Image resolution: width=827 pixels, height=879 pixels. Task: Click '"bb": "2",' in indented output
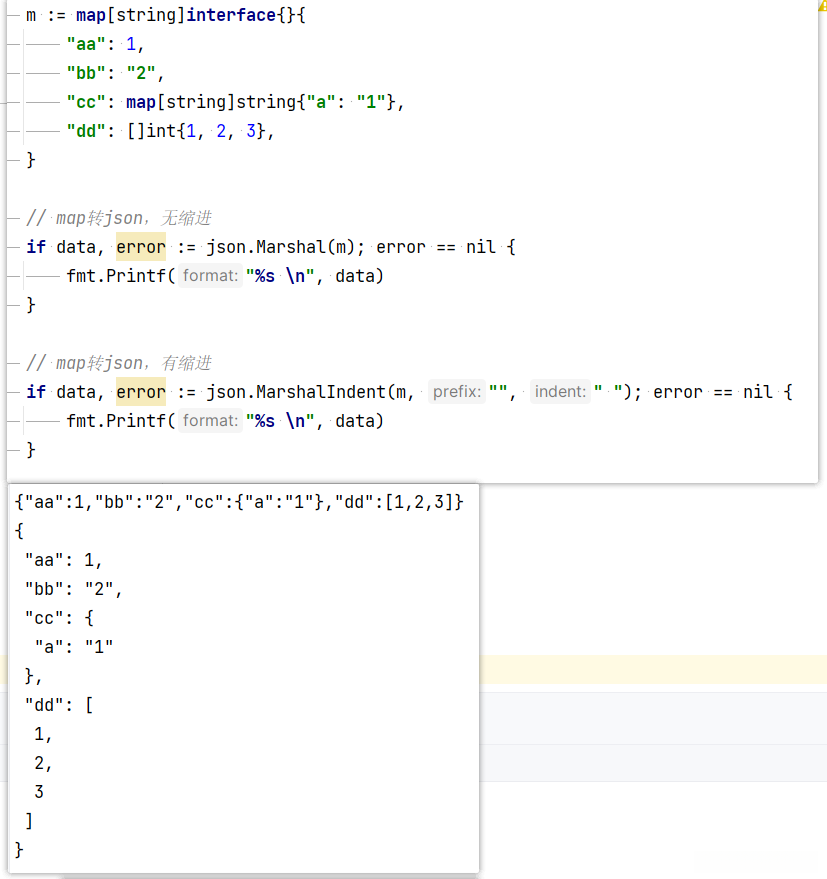coord(73,589)
